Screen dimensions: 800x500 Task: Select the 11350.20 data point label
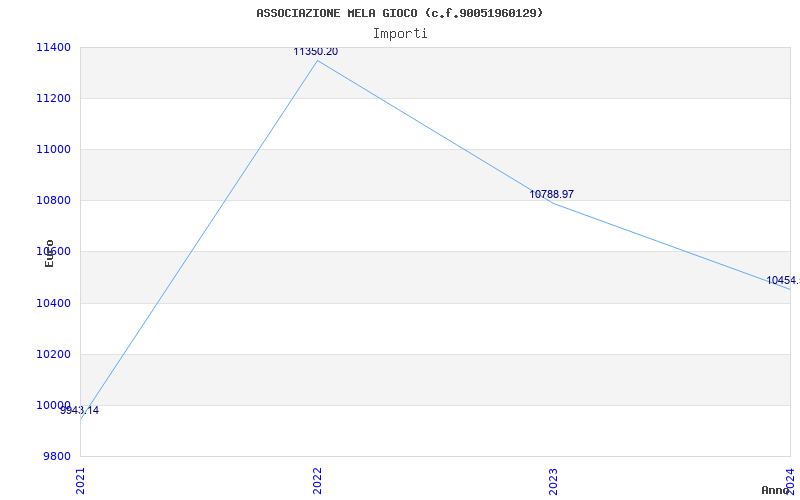point(315,52)
